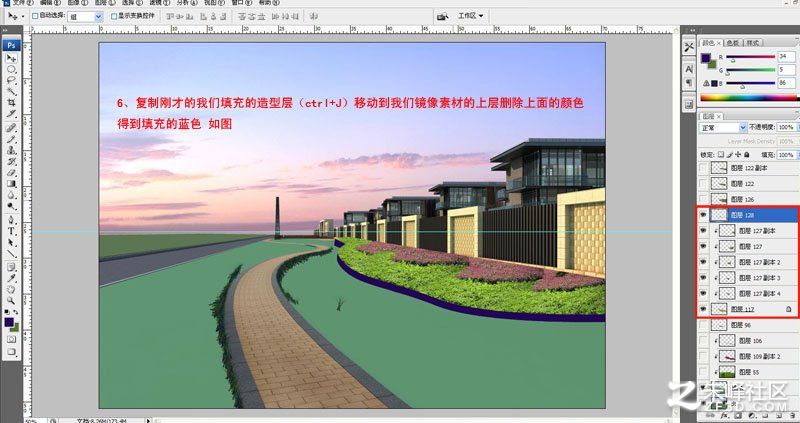The image size is (800, 423).
Task: Click the foreground color swatch in toolbox
Action: (9, 322)
